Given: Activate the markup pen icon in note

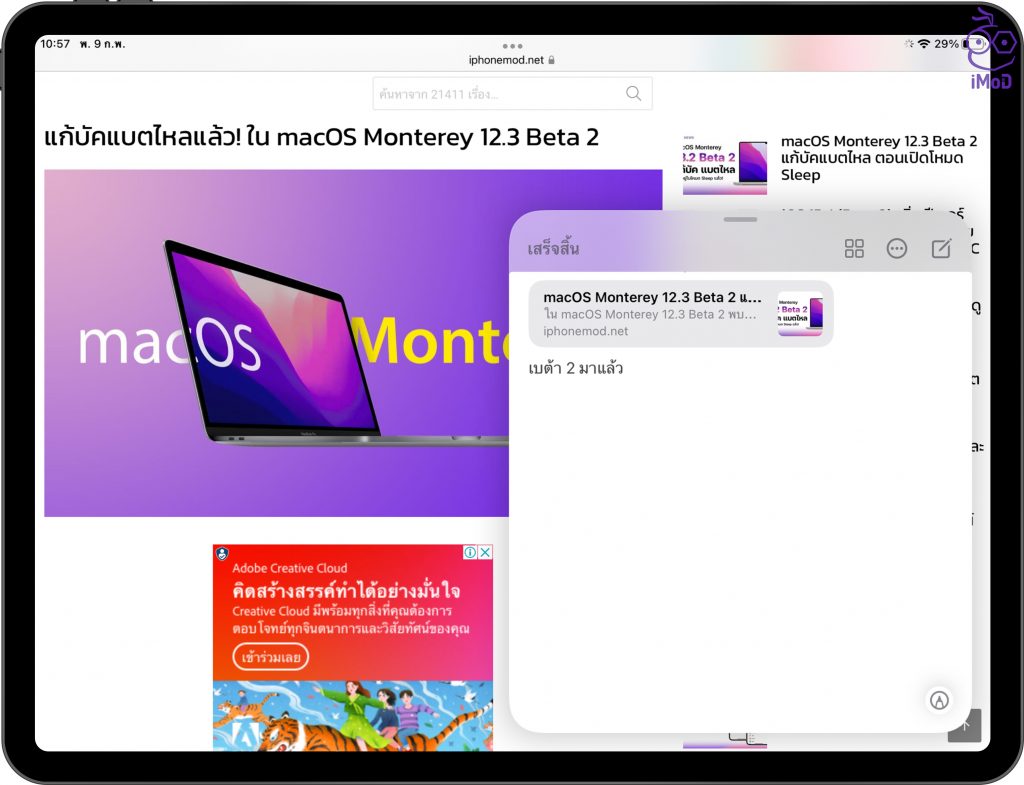Looking at the screenshot, I should click(x=939, y=700).
